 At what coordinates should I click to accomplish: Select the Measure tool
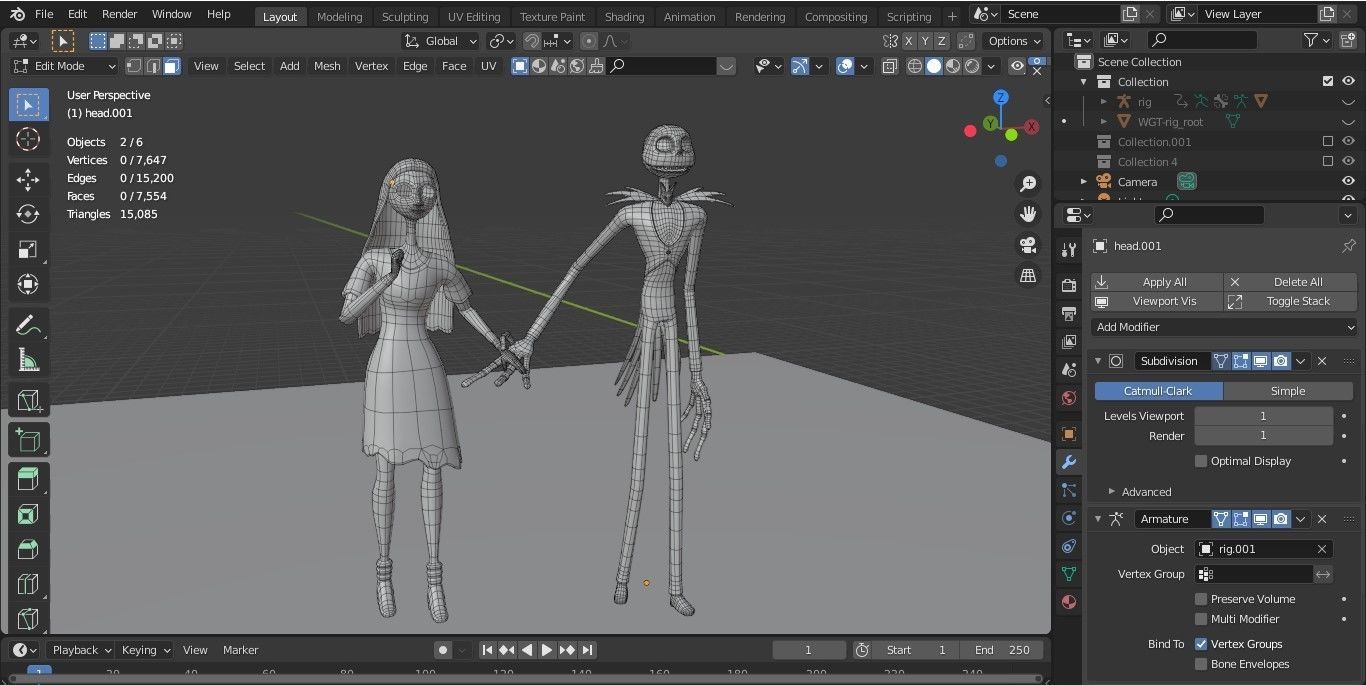pos(28,360)
